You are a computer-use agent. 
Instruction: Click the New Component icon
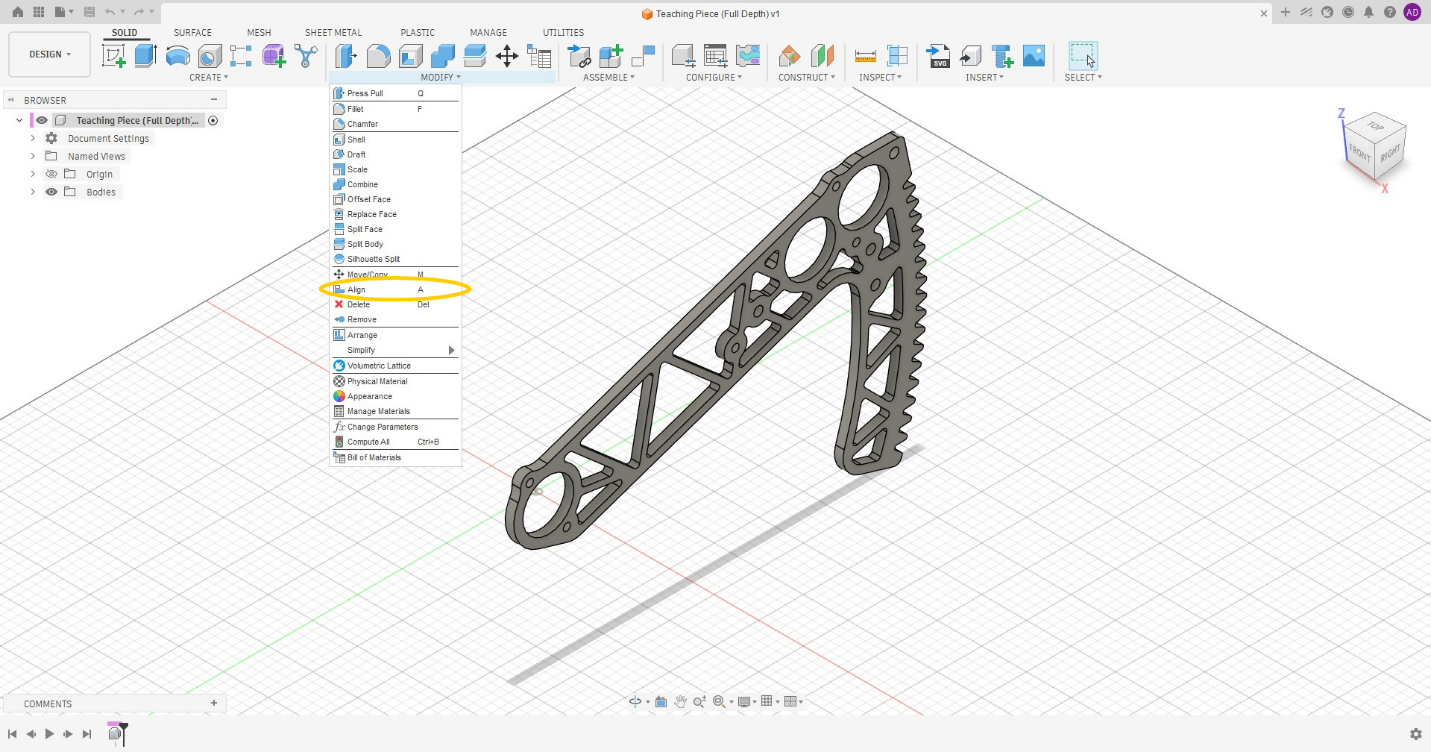pos(611,55)
